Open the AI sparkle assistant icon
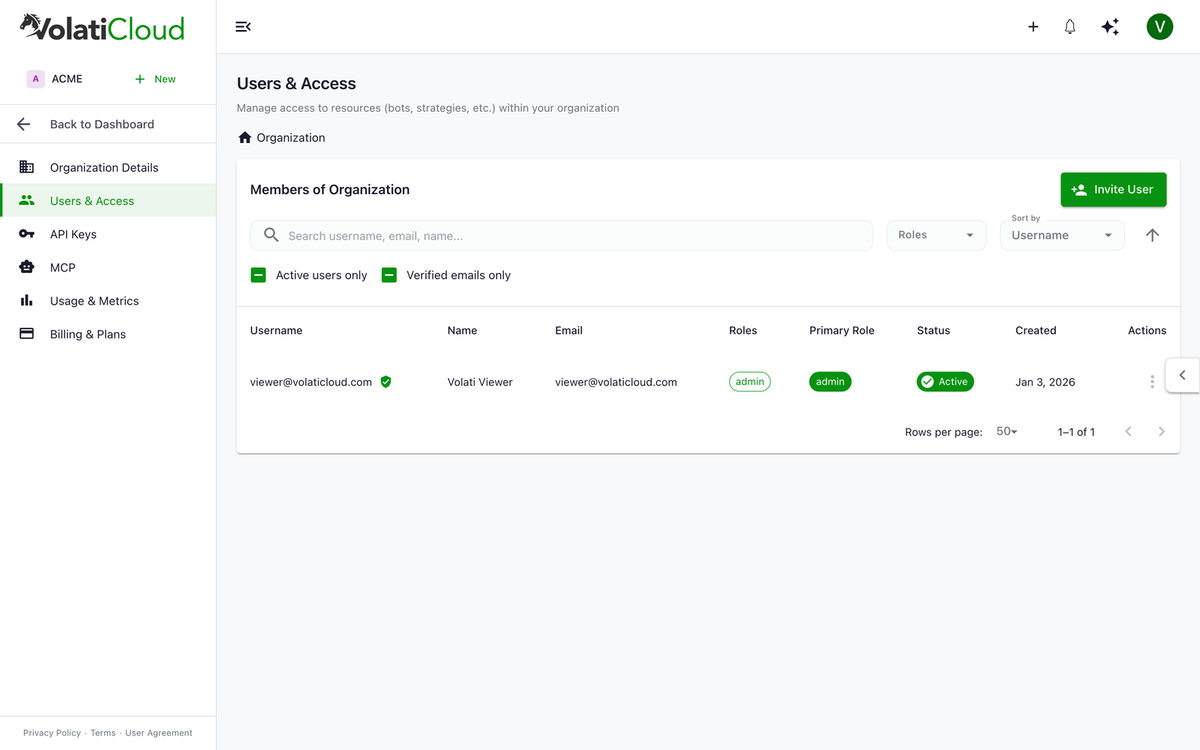 click(x=1110, y=27)
